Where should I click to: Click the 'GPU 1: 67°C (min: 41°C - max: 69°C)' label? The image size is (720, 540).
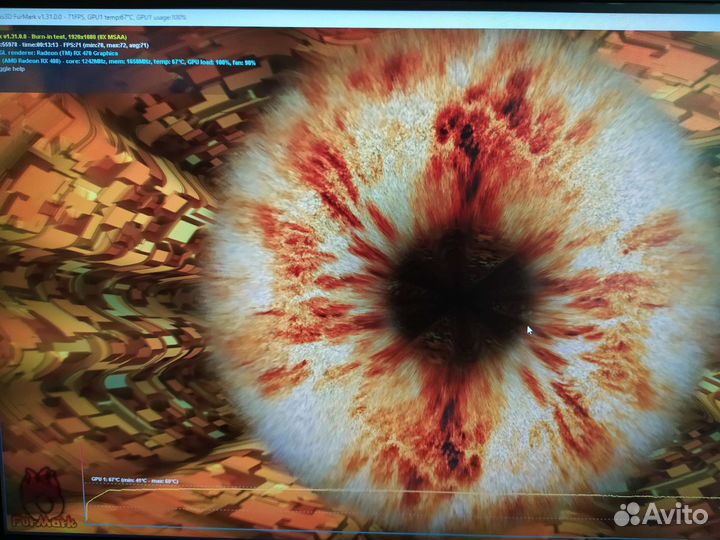134,480
